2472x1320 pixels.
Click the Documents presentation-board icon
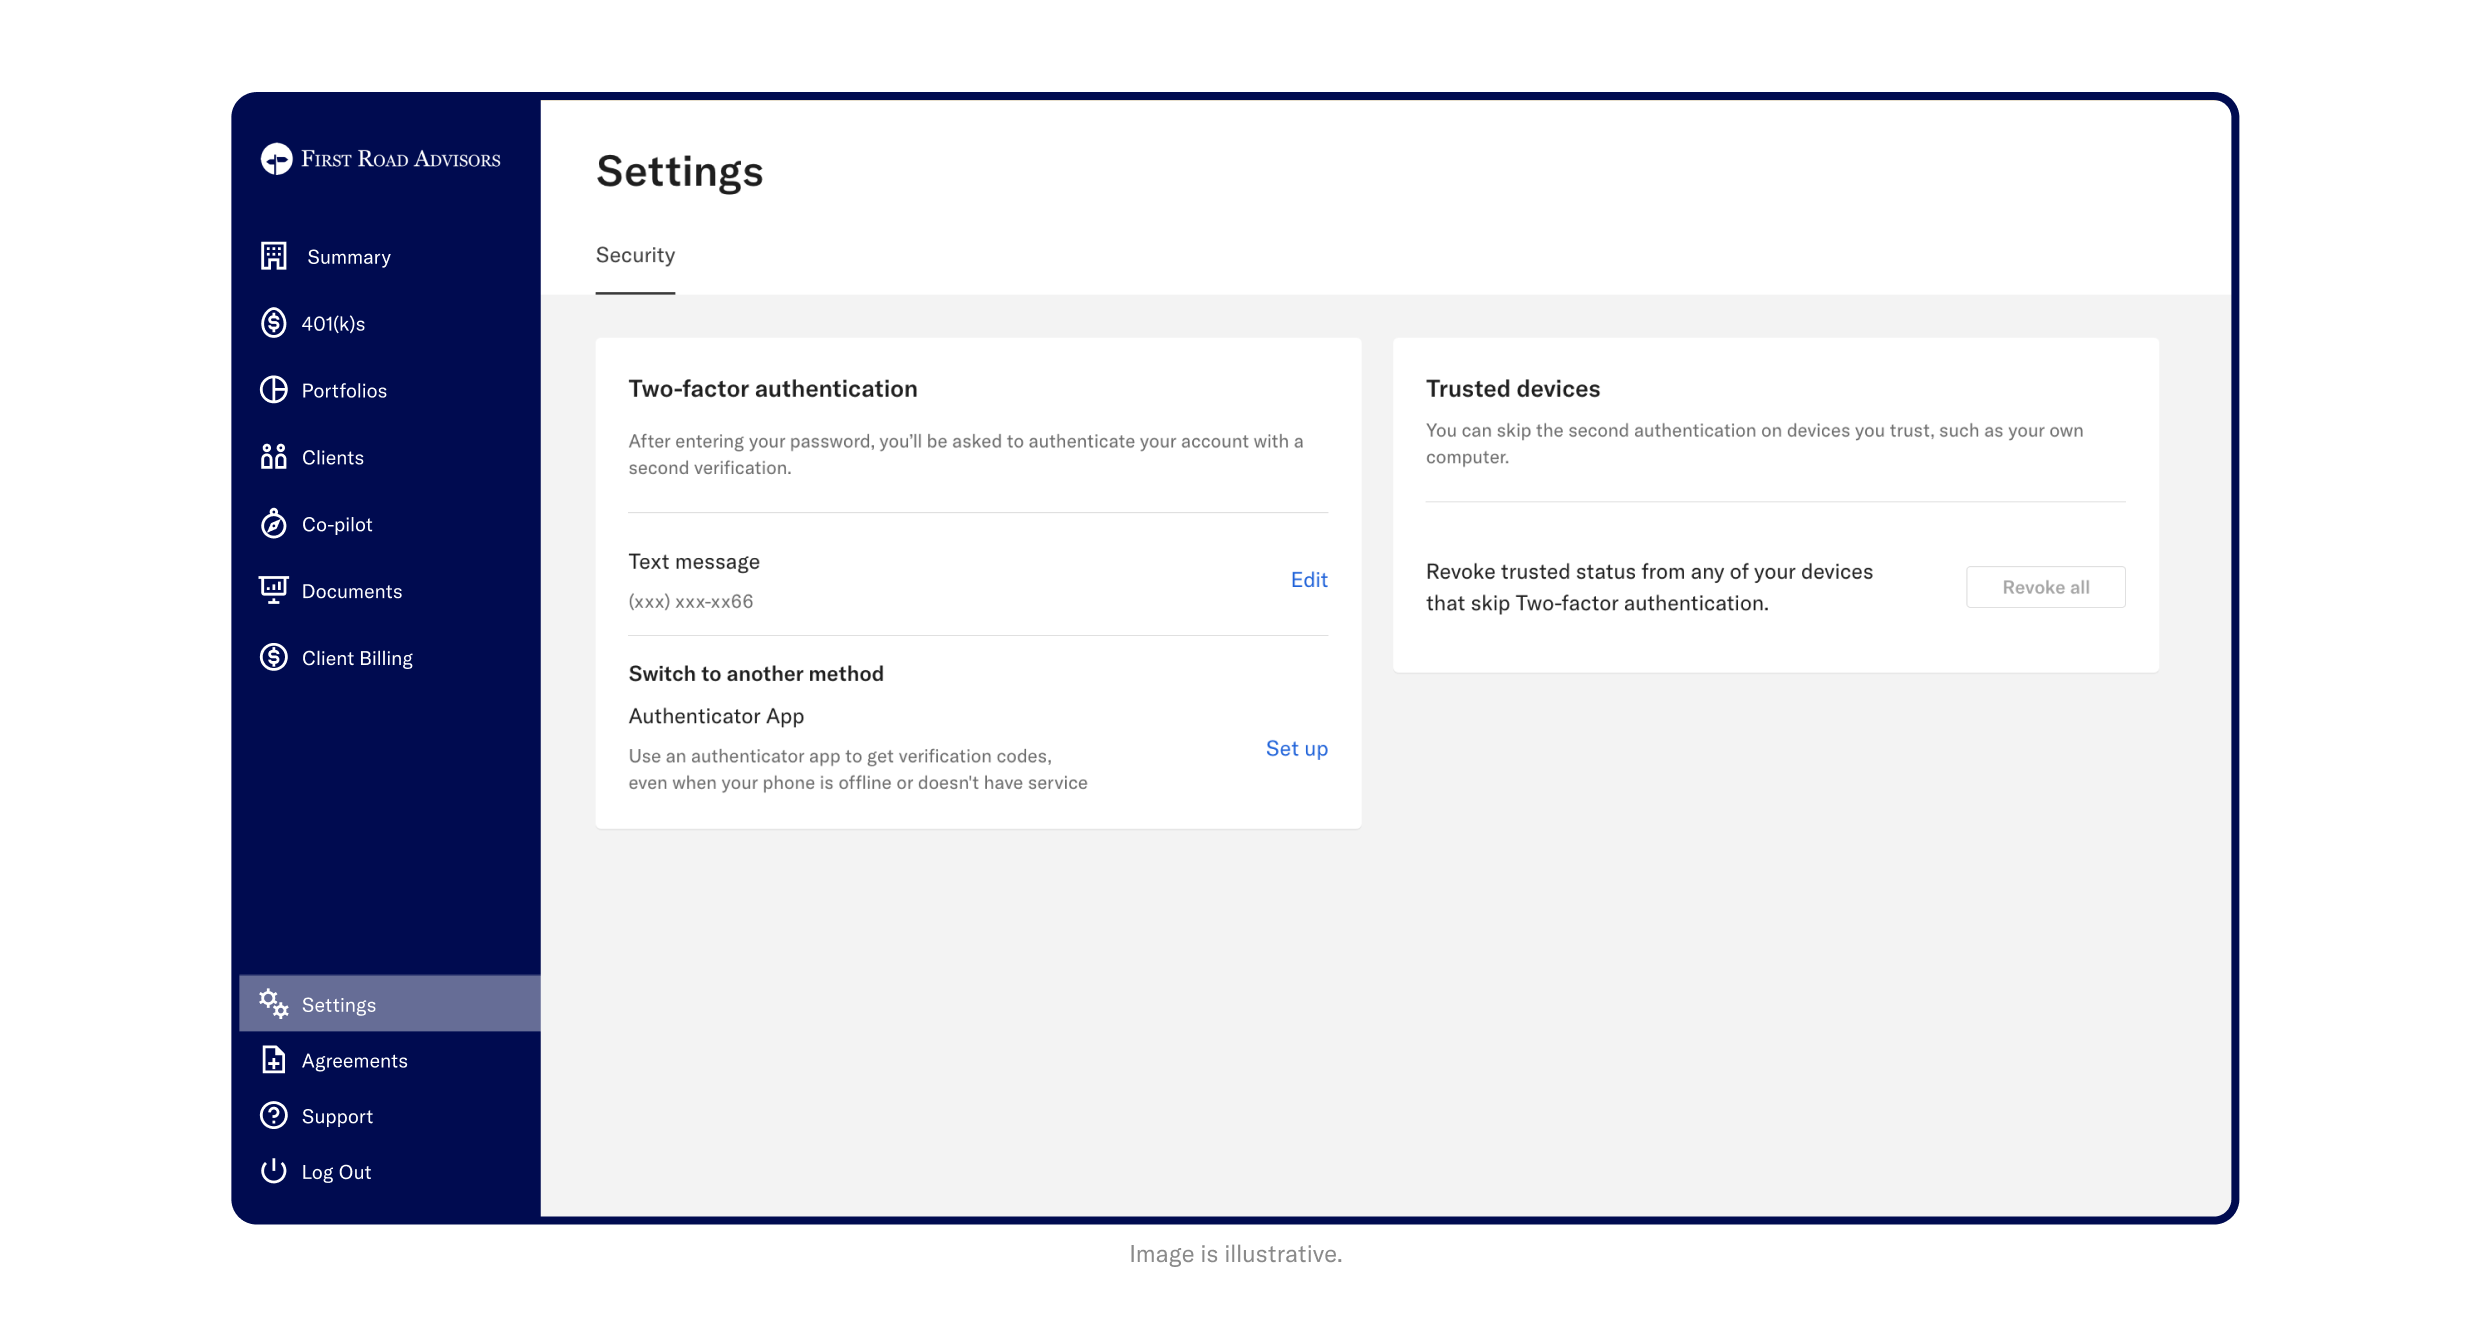pyautogui.click(x=274, y=590)
